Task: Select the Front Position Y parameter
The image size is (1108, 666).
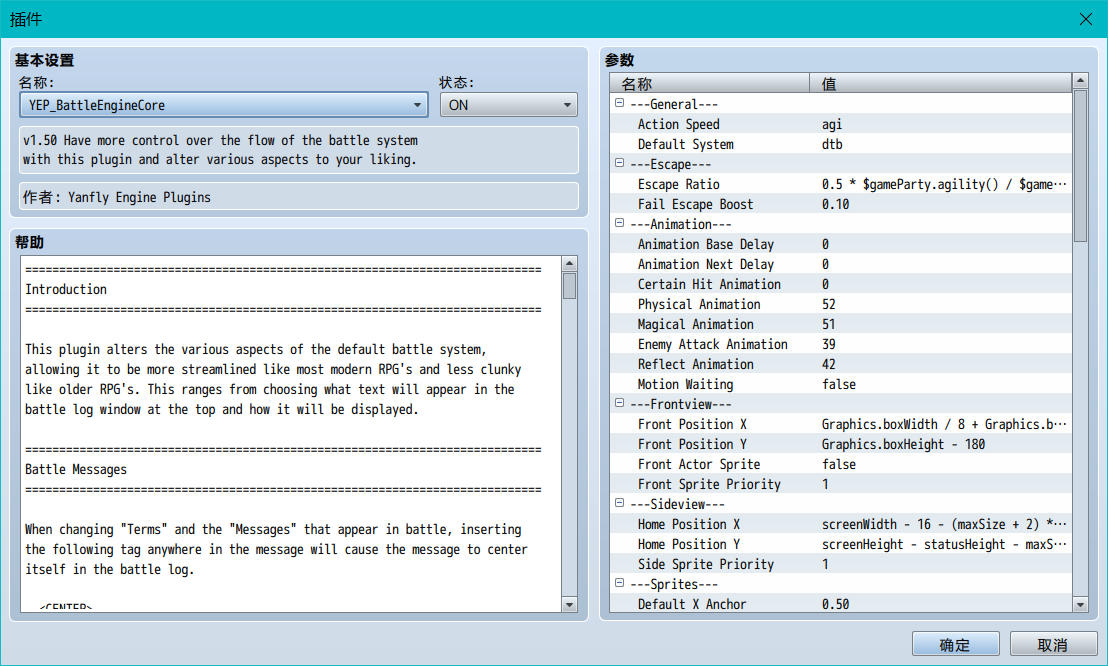Action: (x=841, y=444)
